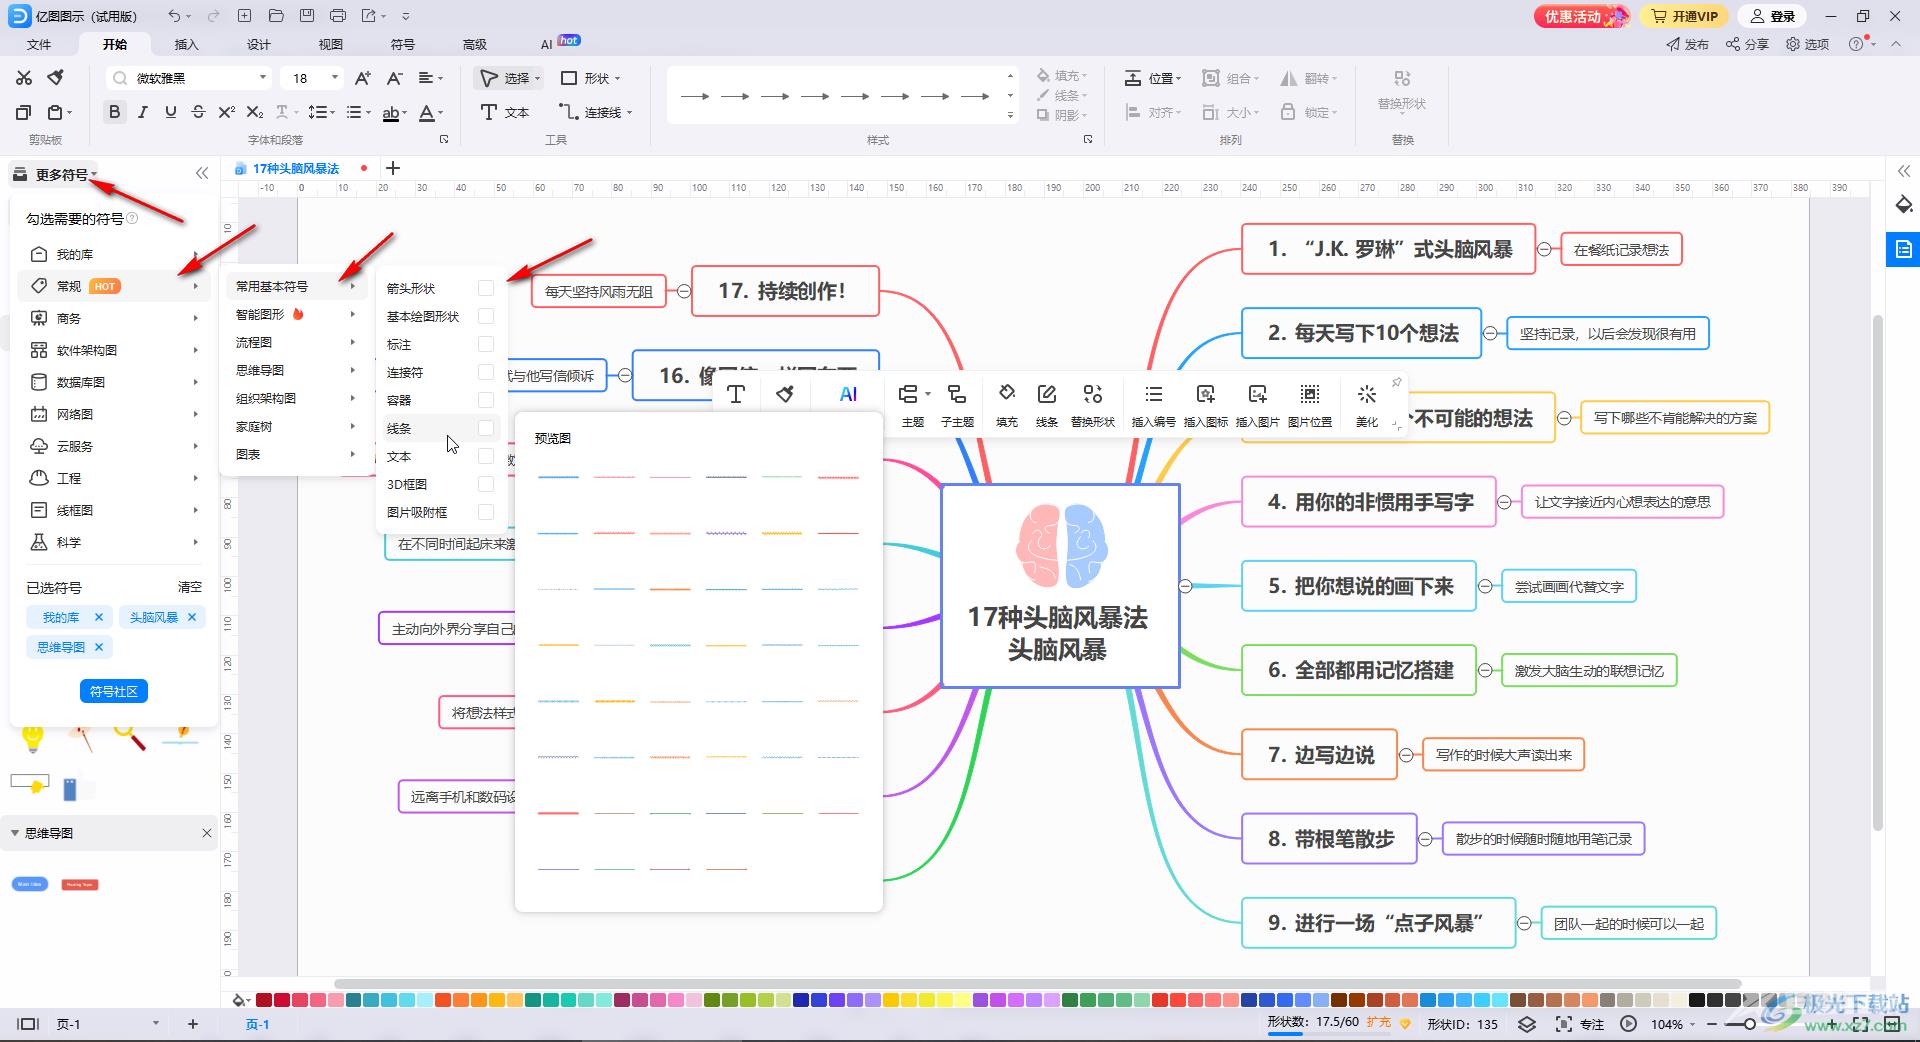Switch to the Insert (插入) tab
Screen dimensions: 1920x1042
tap(187, 44)
